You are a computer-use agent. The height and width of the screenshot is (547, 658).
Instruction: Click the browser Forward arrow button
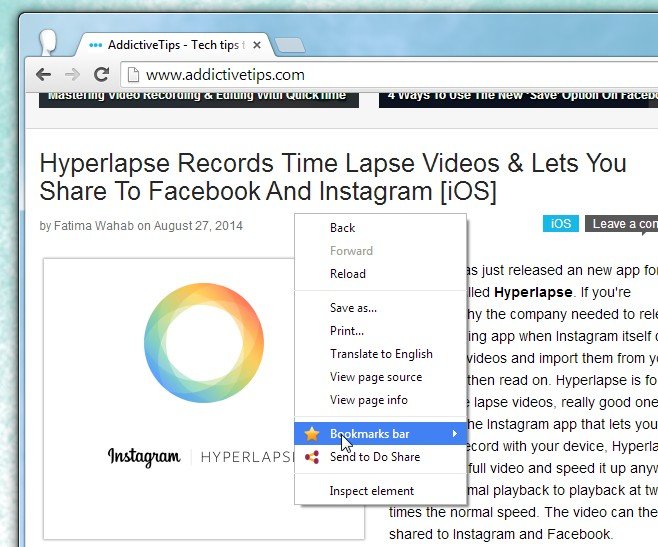(72, 75)
